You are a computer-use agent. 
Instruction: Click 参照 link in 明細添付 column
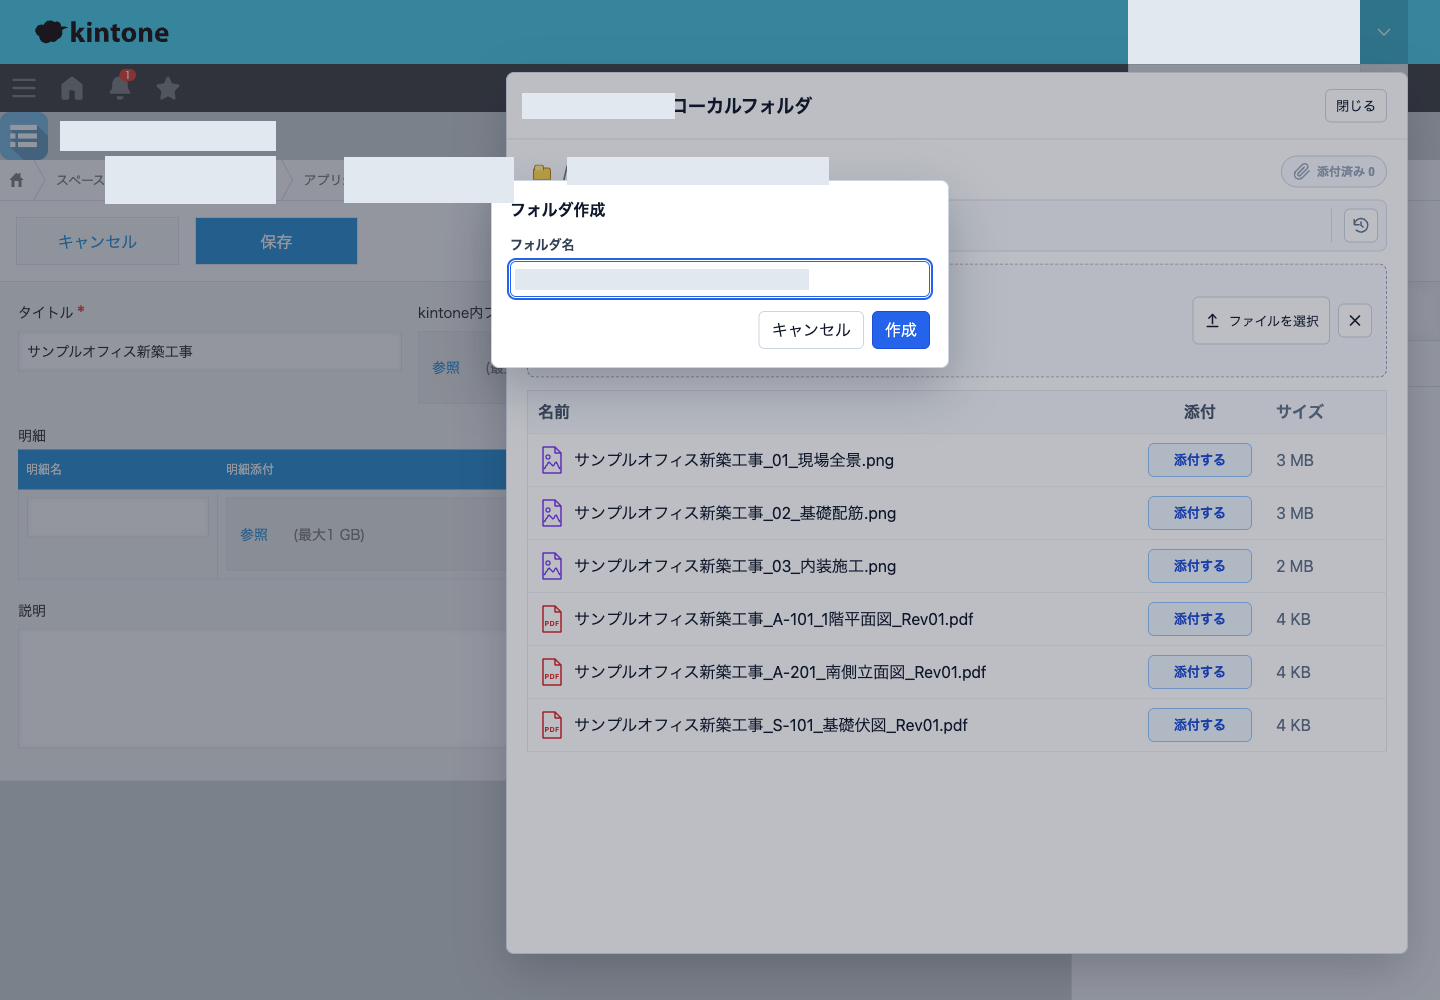pos(254,535)
